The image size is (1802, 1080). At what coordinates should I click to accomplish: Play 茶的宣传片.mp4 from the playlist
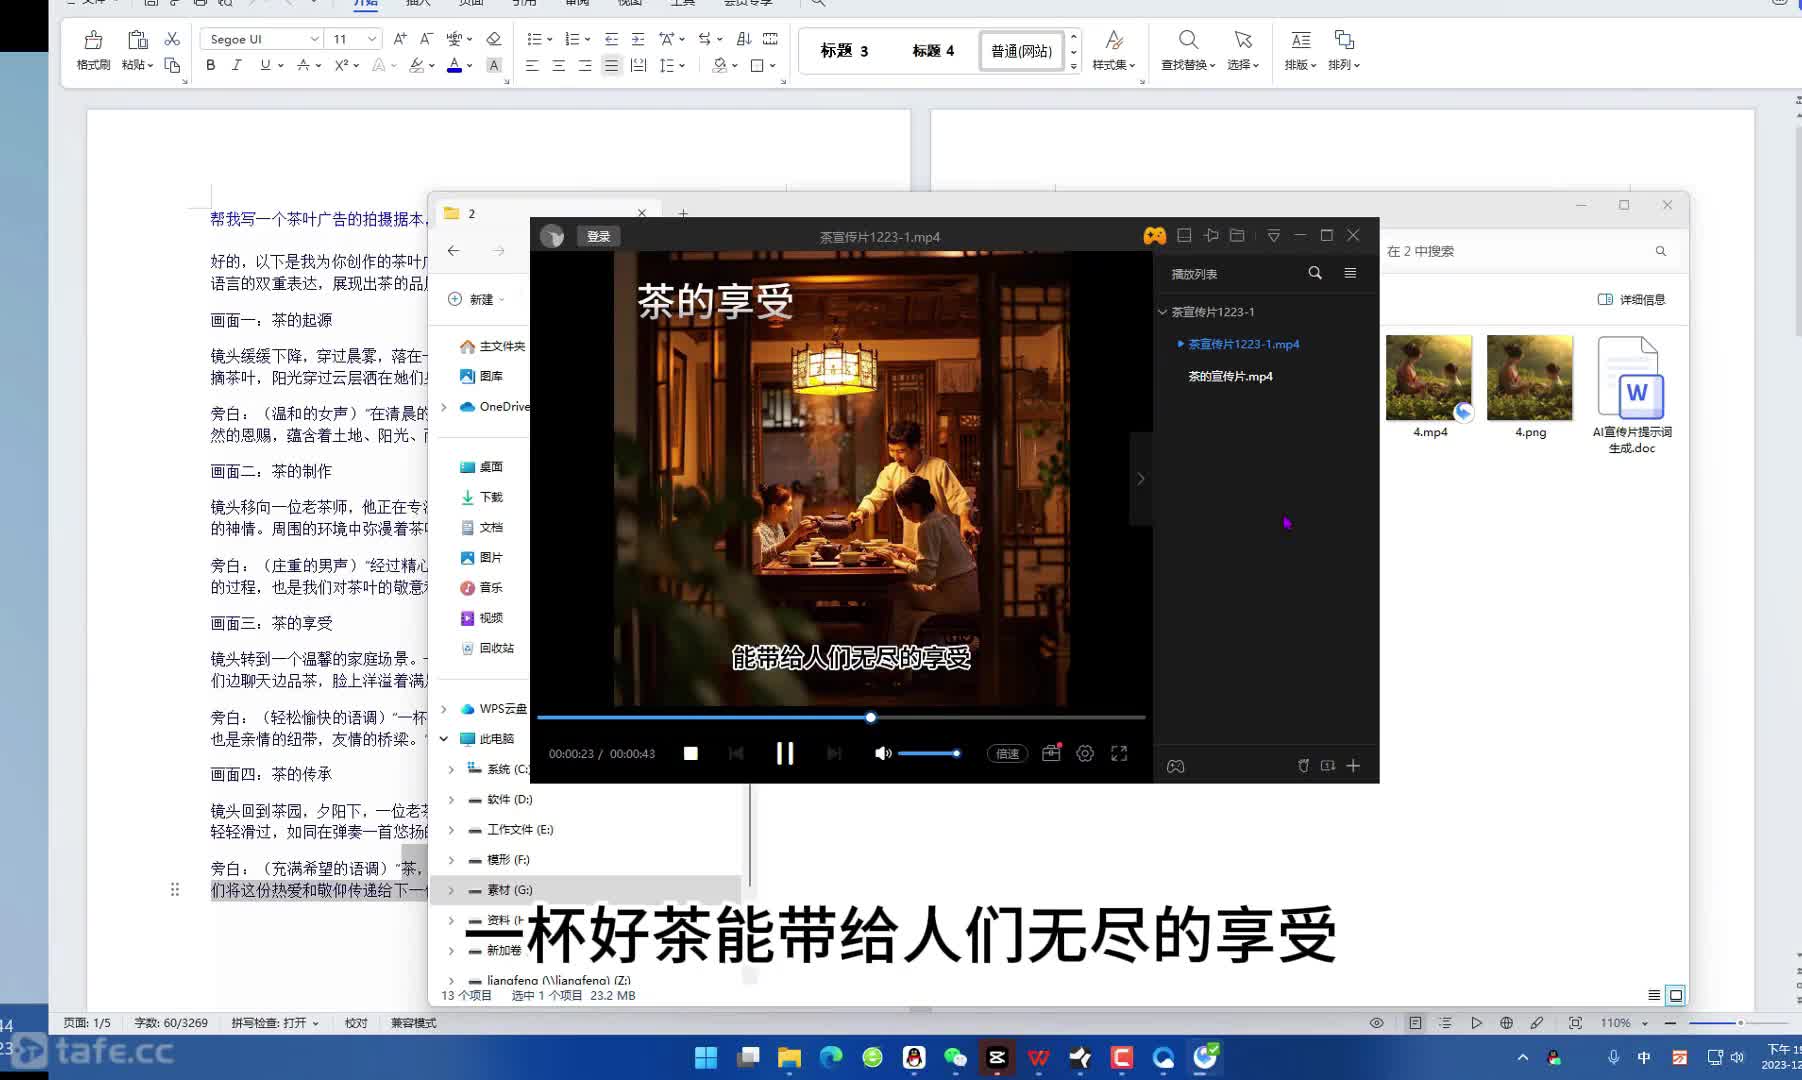tap(1230, 377)
